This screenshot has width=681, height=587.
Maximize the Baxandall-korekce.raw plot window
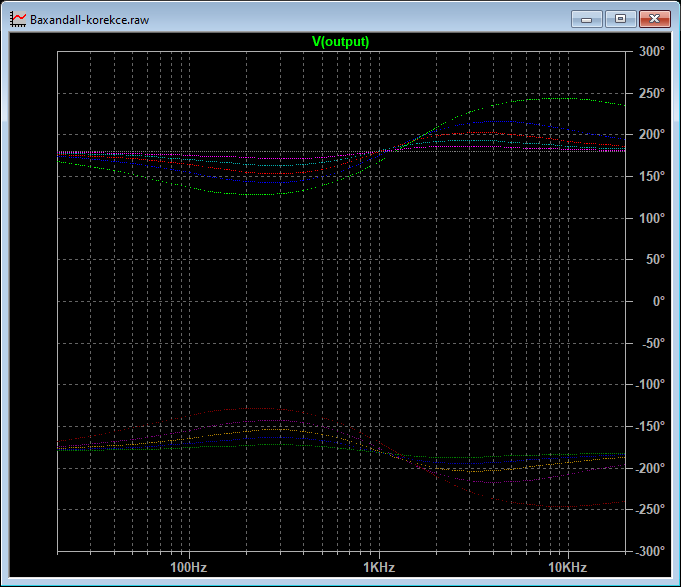click(x=620, y=19)
